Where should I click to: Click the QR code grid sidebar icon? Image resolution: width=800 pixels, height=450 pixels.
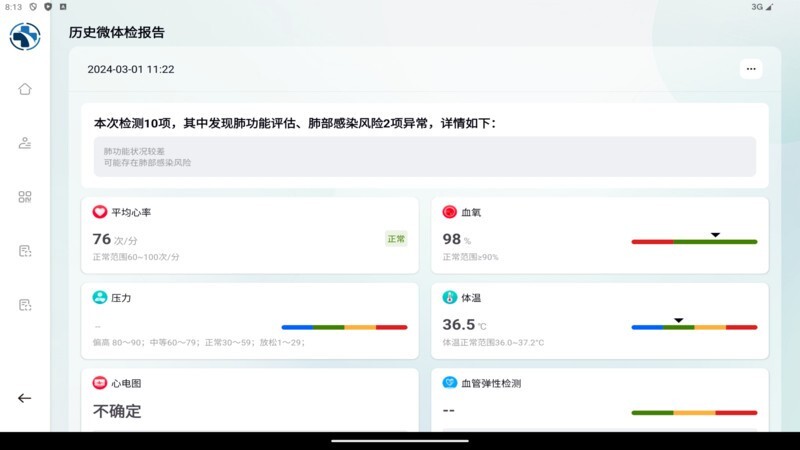(x=25, y=197)
